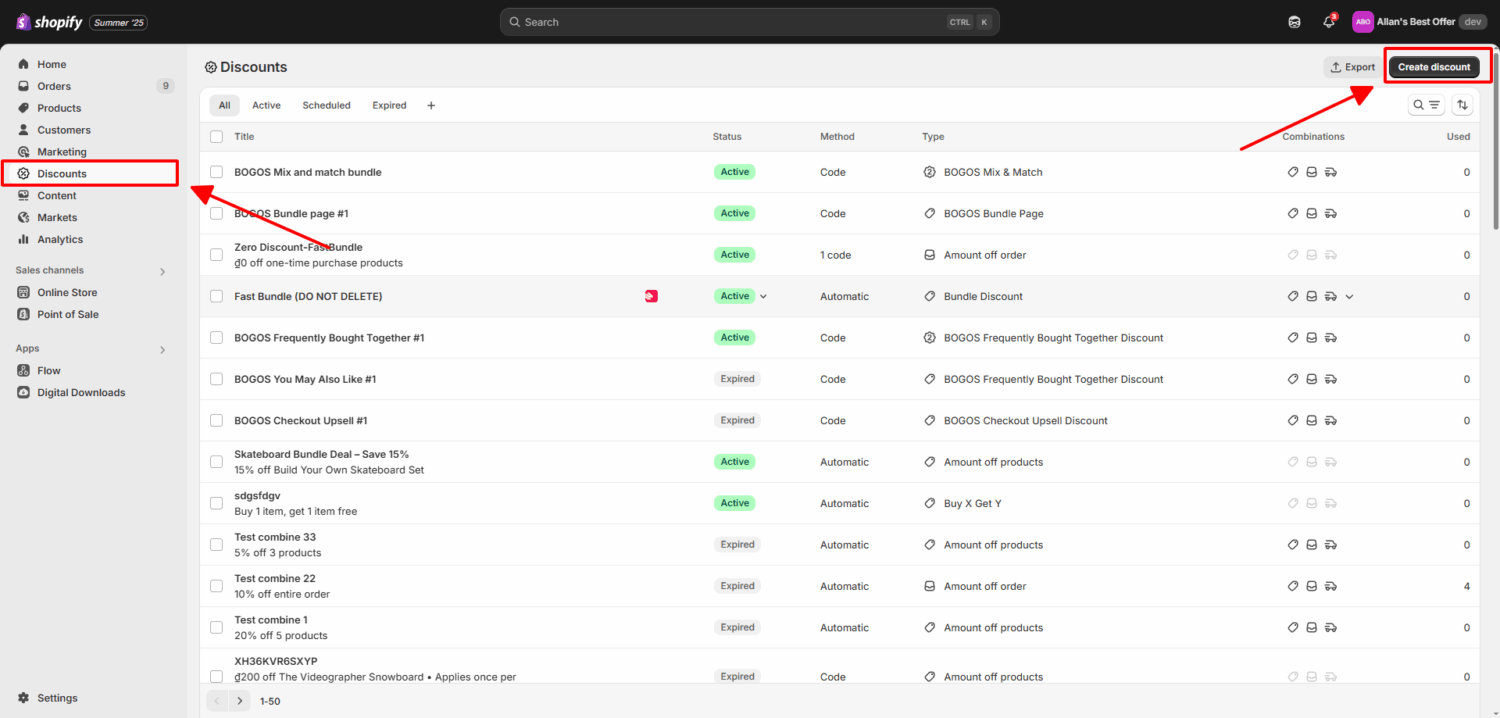This screenshot has height=718, width=1500.
Task: Check the Skateboard Bundle Deal row
Action: (217, 462)
